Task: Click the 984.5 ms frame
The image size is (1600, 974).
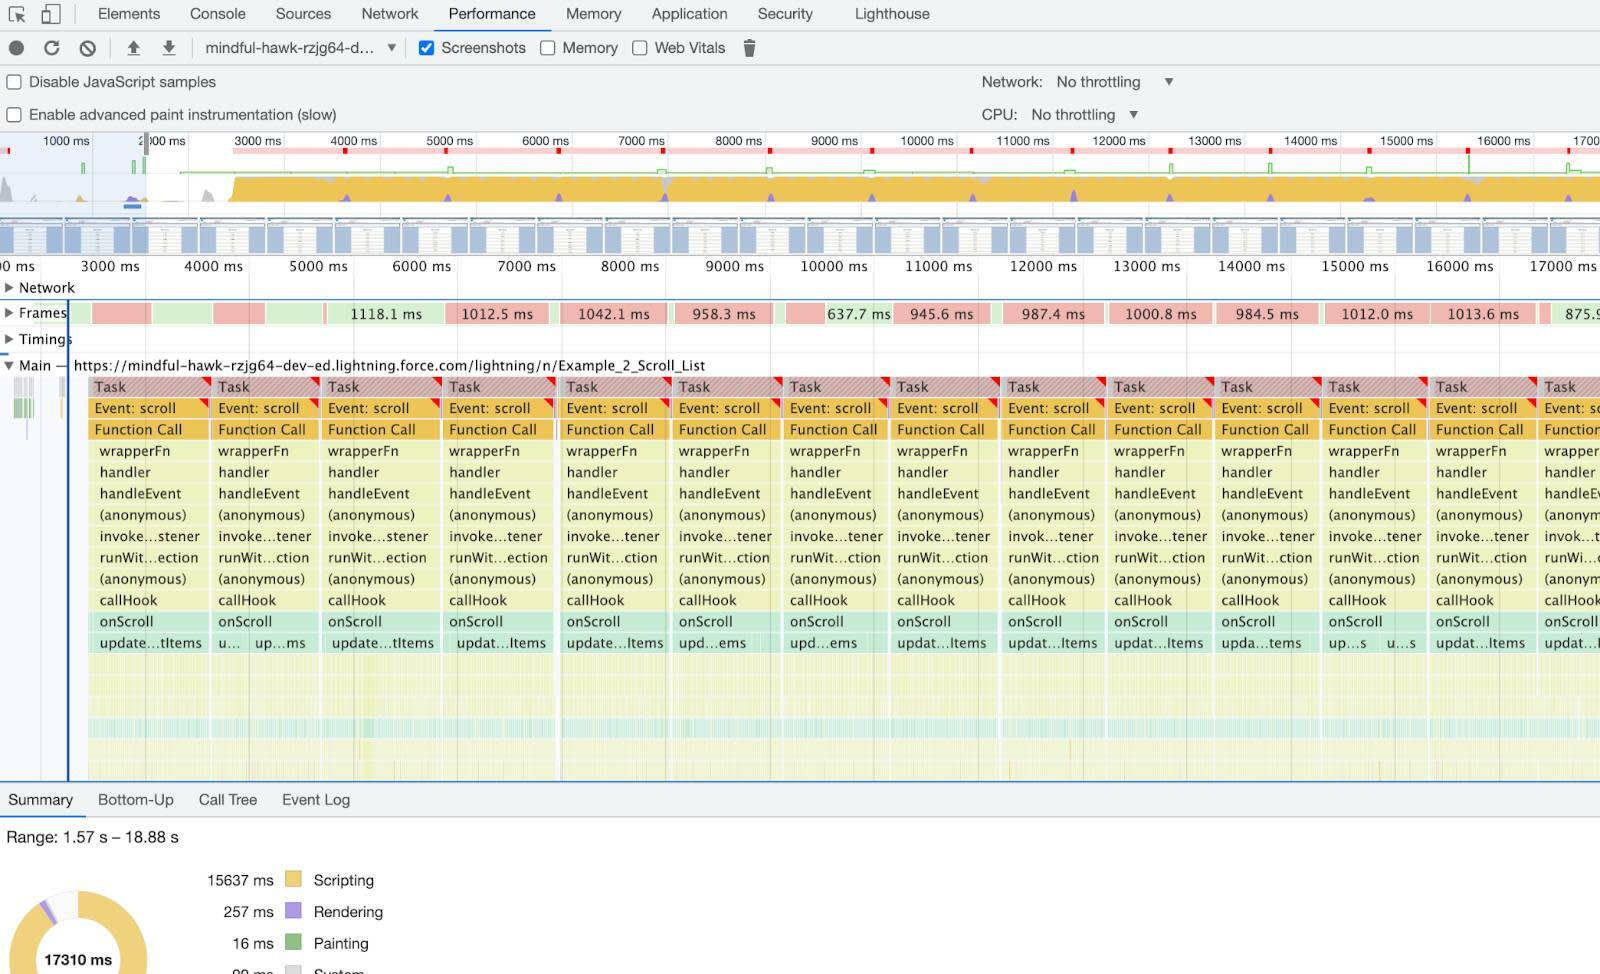Action: pyautogui.click(x=1267, y=314)
